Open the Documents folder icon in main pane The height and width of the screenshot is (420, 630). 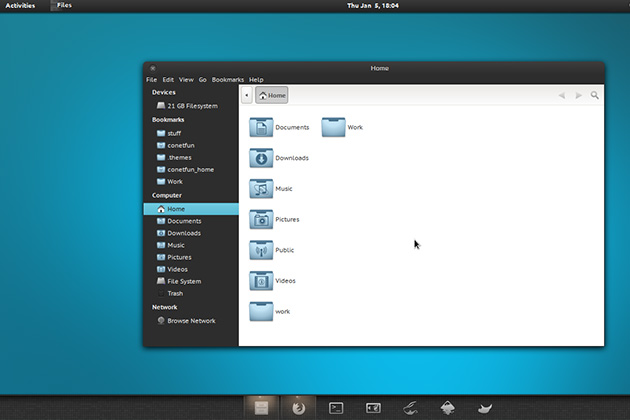point(261,127)
